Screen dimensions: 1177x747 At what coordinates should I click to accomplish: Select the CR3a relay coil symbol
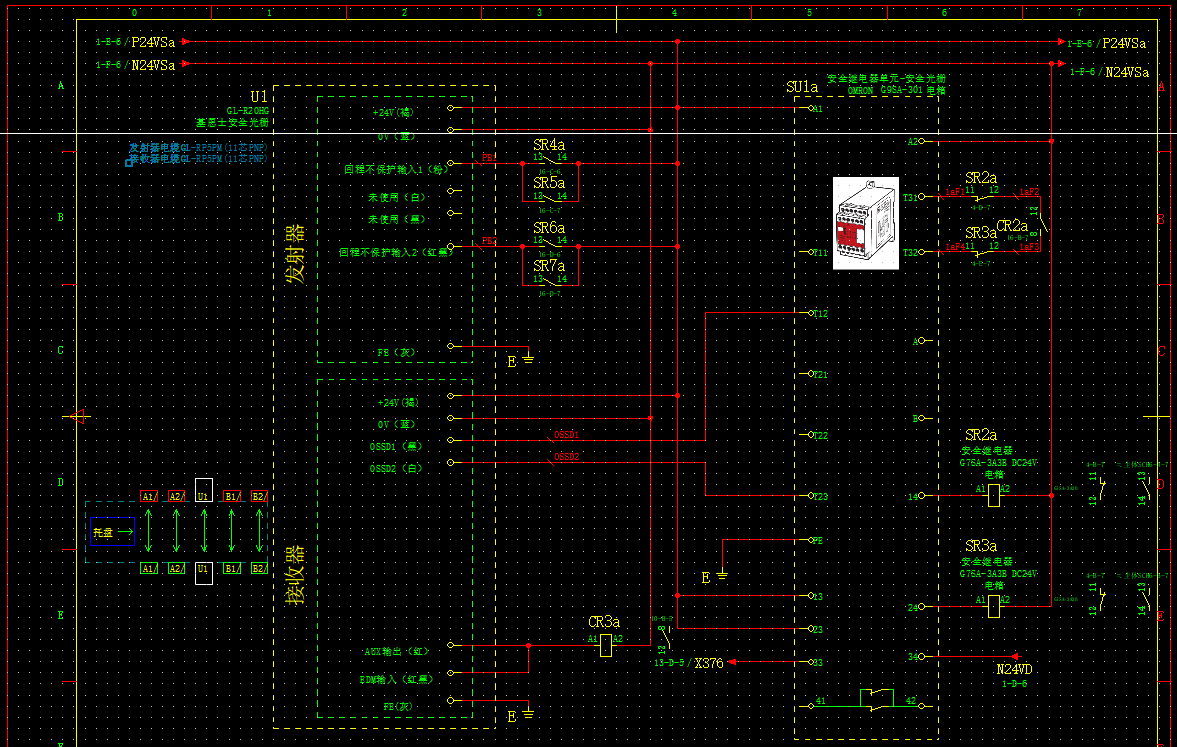[x=605, y=645]
